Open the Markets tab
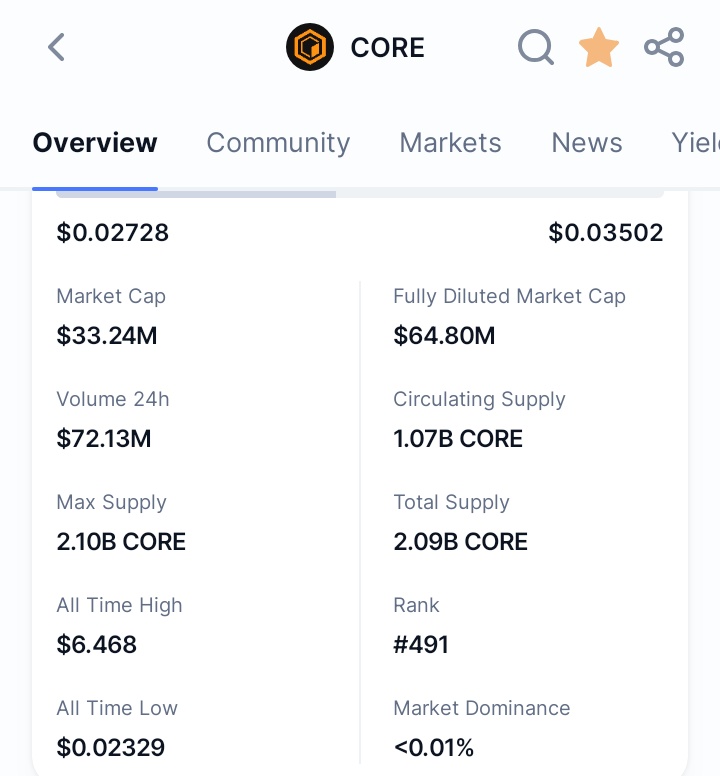Image resolution: width=720 pixels, height=776 pixels. 450,143
